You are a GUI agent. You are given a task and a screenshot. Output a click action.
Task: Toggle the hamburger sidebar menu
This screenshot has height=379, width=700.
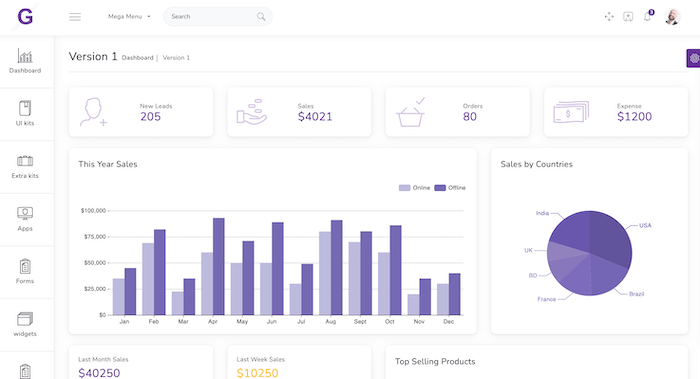(x=75, y=17)
